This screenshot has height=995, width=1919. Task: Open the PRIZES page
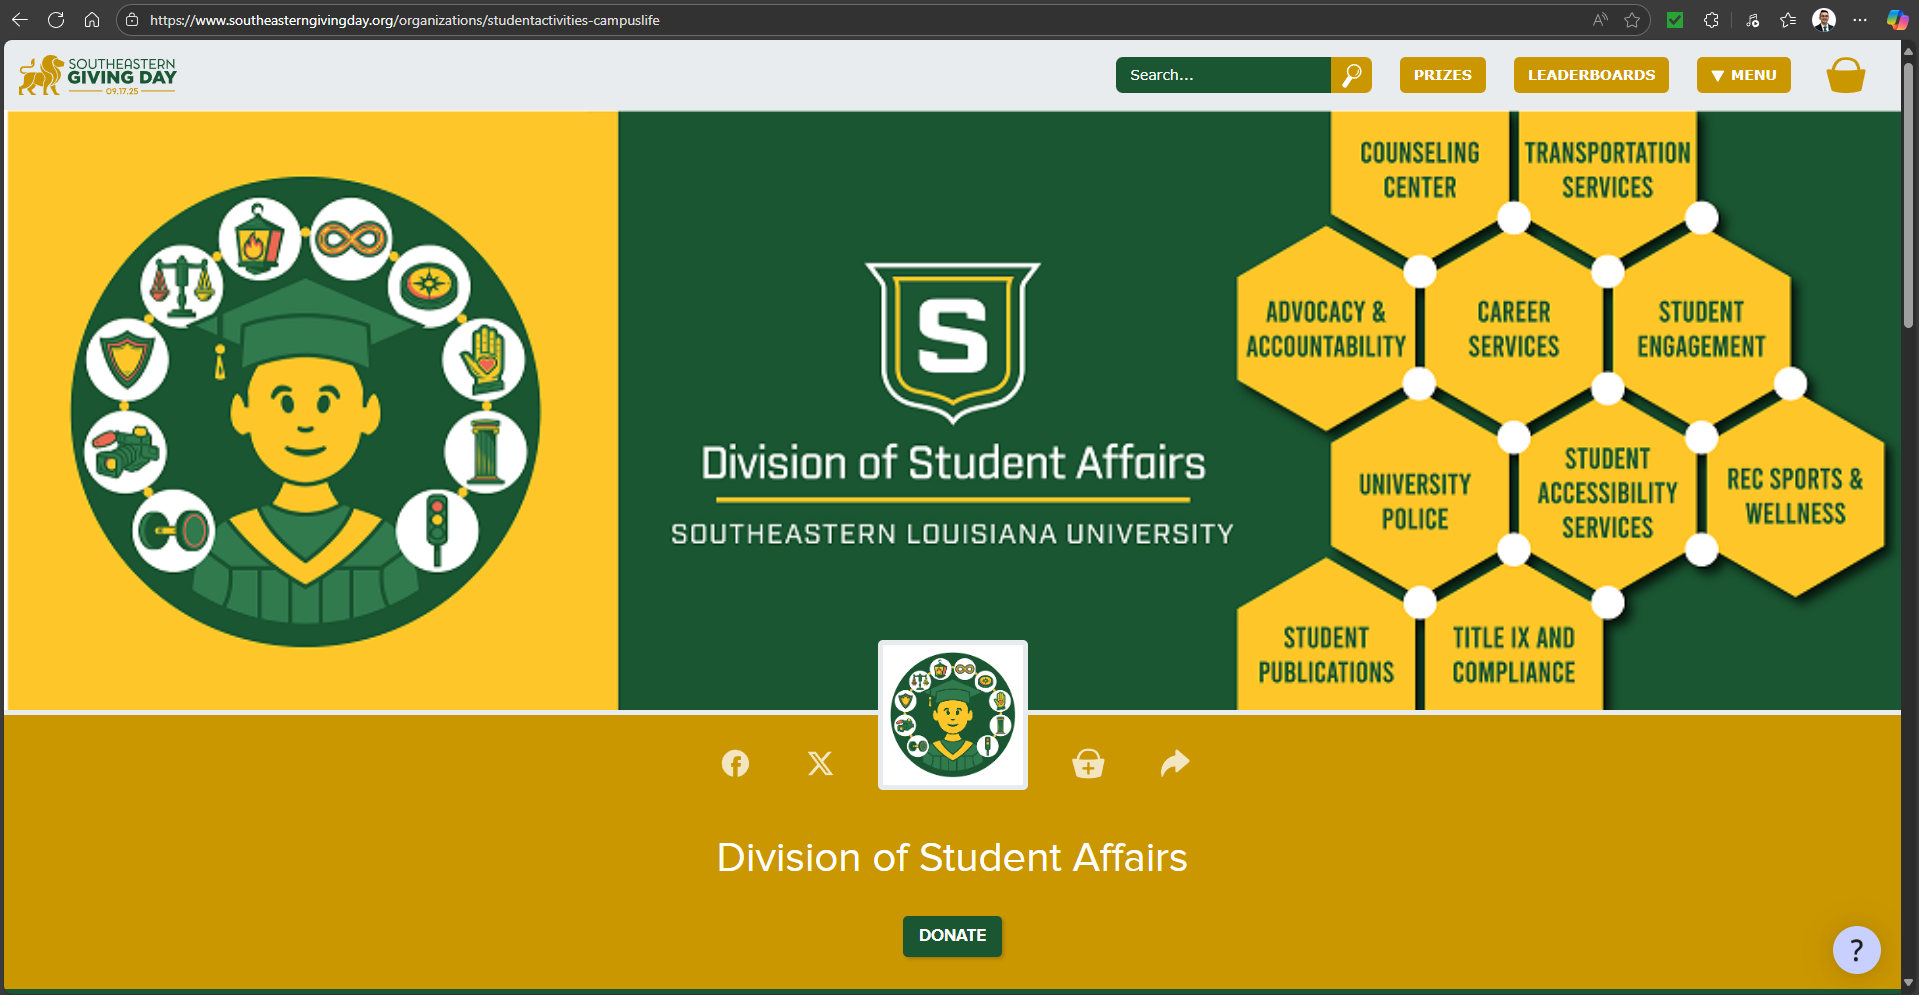1442,75
